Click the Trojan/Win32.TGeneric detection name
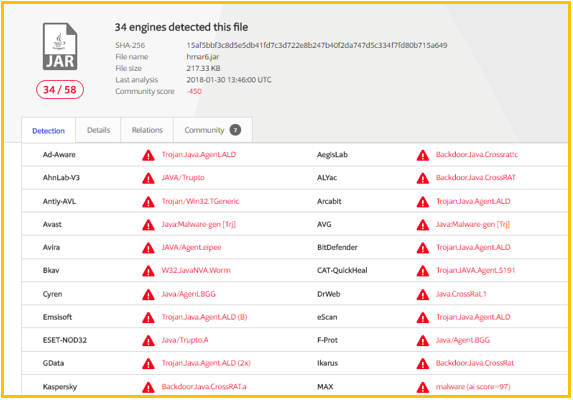This screenshot has width=573, height=400. tap(200, 201)
